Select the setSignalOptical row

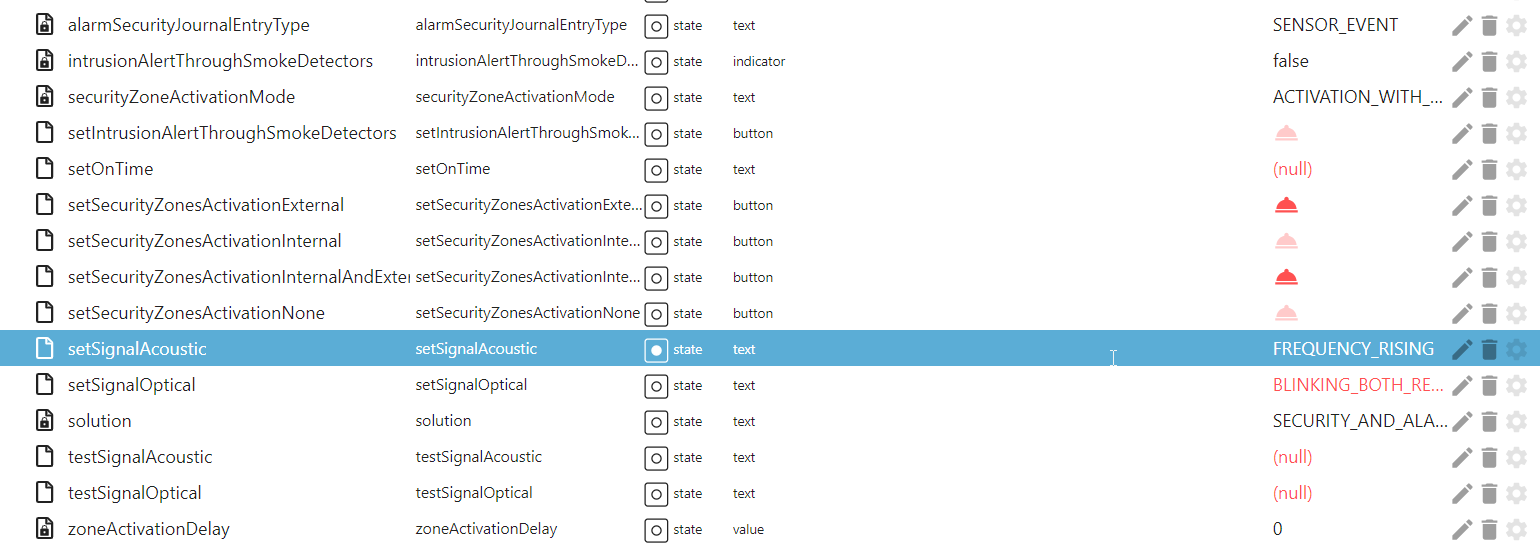(x=770, y=385)
